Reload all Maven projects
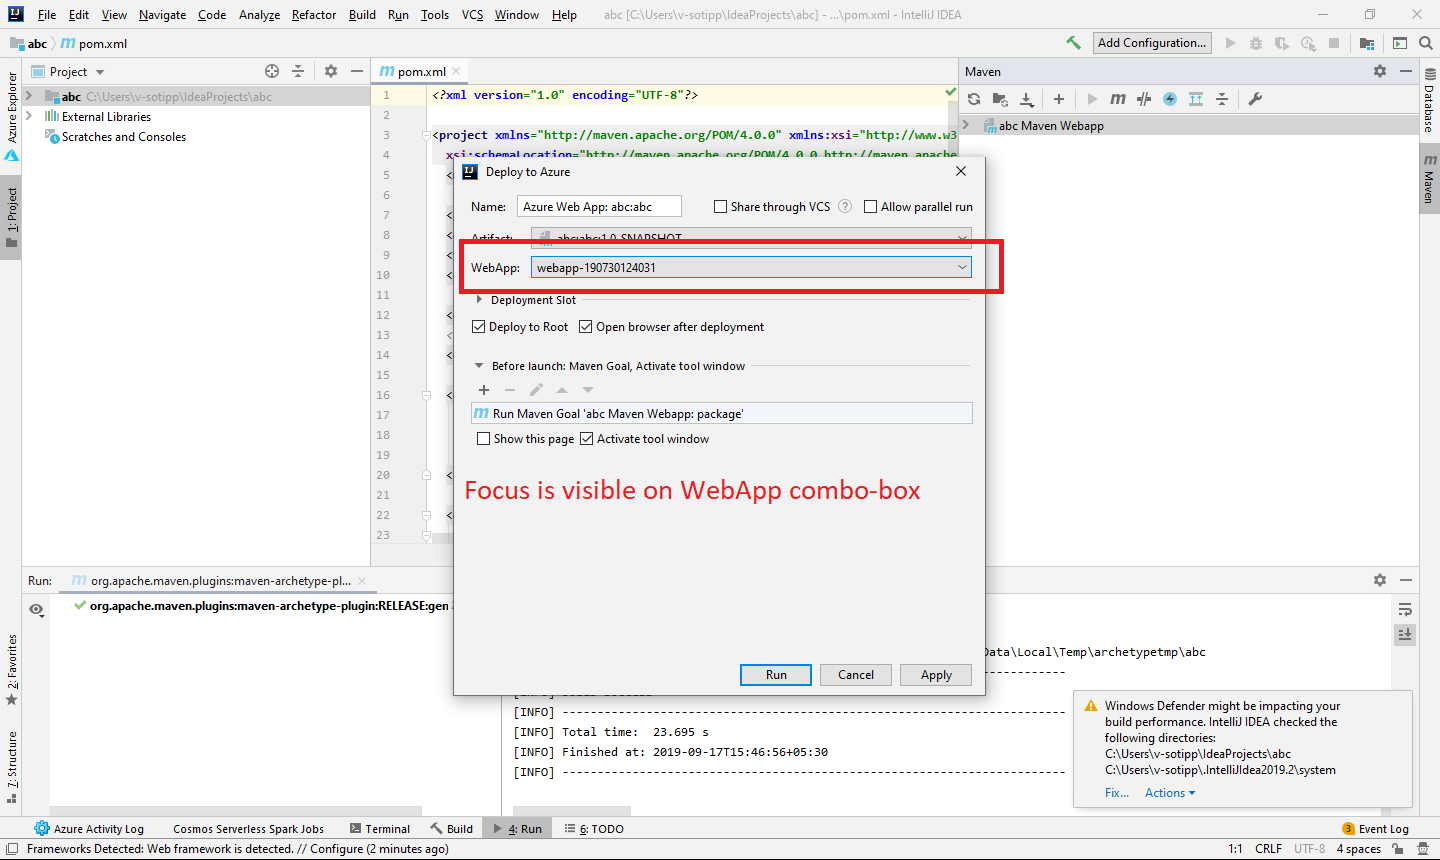The height and width of the screenshot is (860, 1440). coord(973,98)
